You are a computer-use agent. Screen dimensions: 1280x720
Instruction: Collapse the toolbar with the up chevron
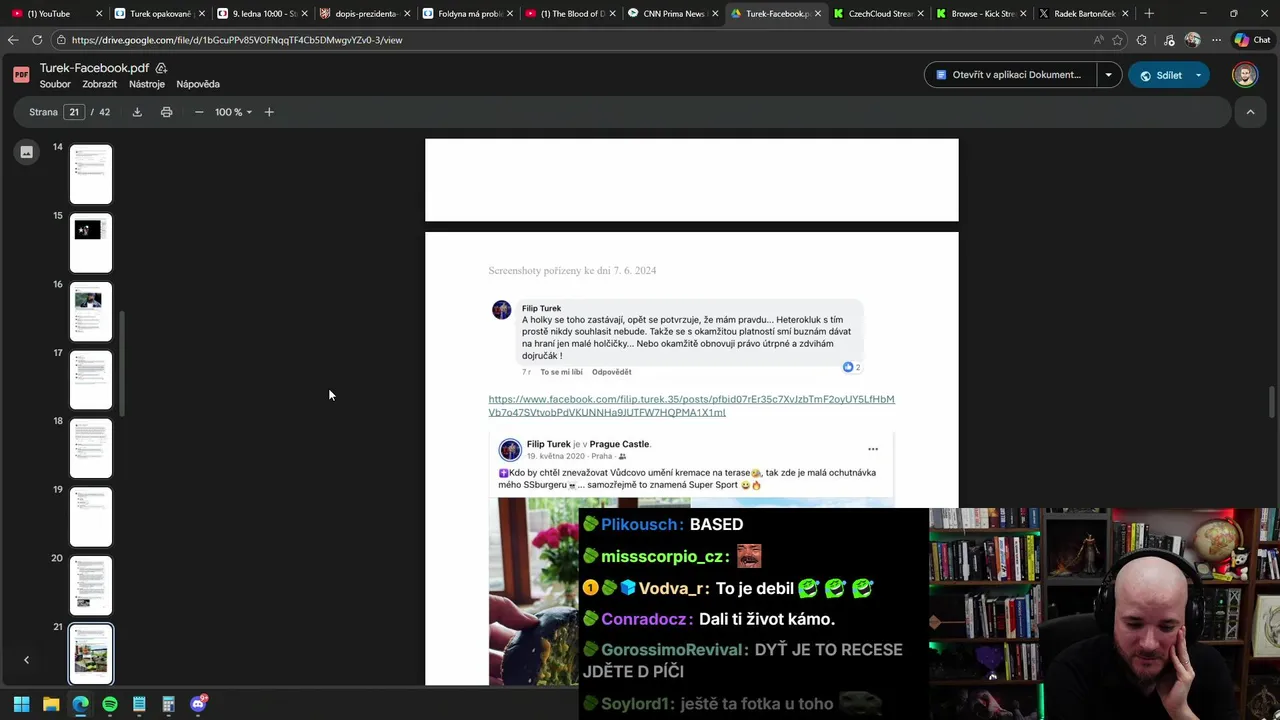1250,112
